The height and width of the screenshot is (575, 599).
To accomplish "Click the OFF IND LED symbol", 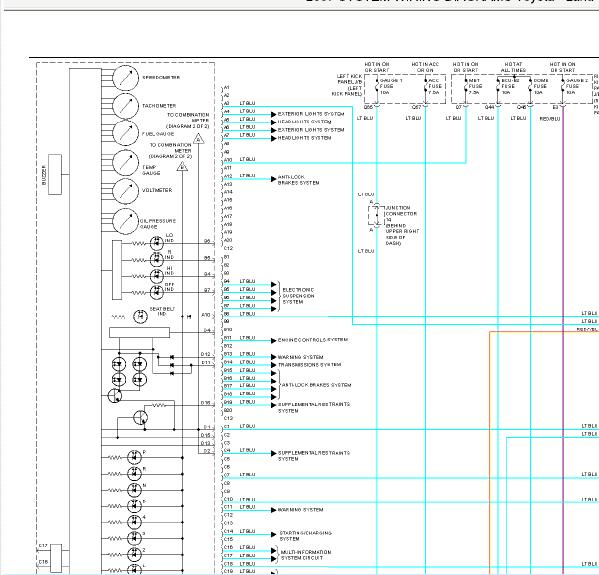I will (x=157, y=292).
